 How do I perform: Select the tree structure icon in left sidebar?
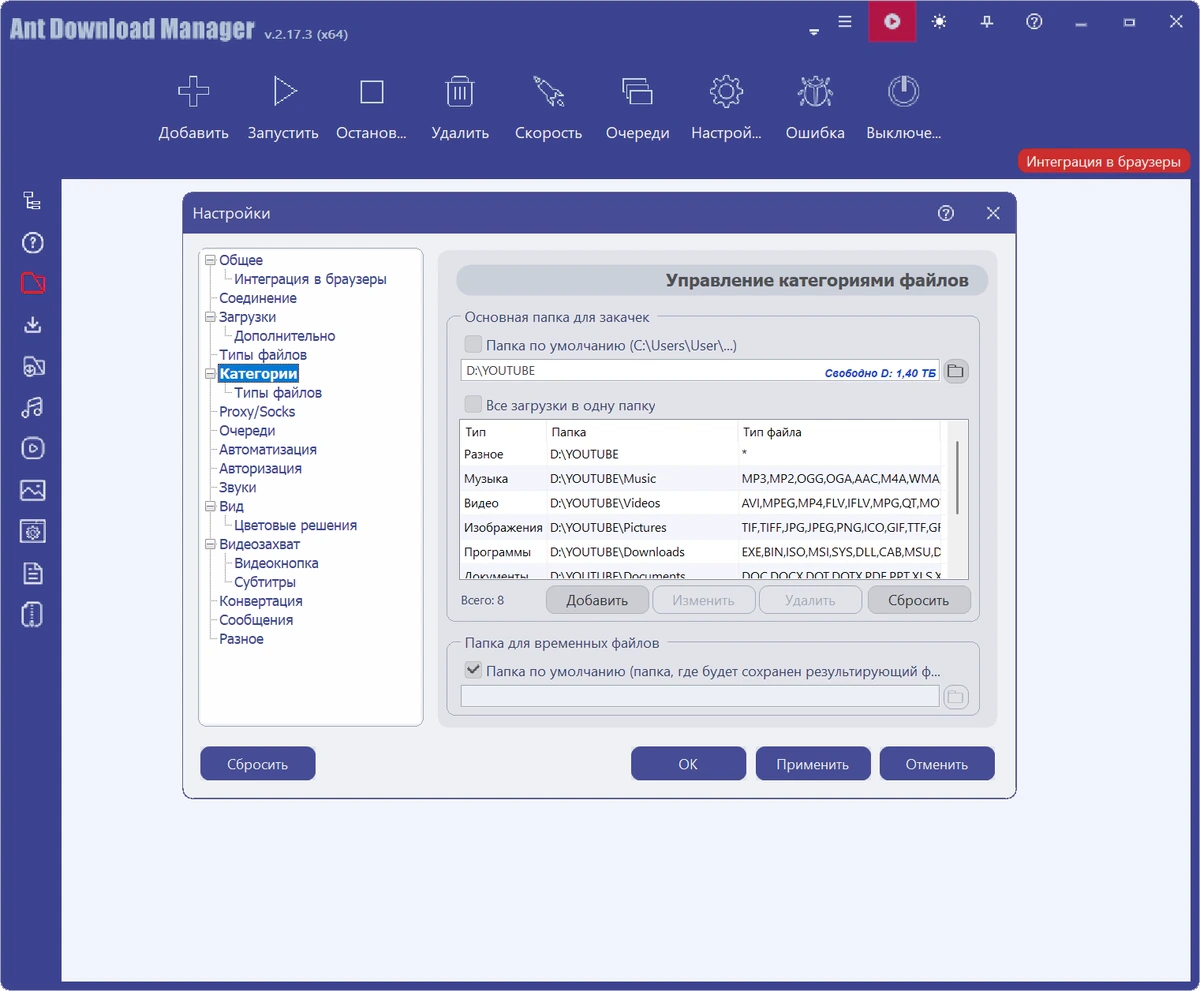click(x=32, y=200)
